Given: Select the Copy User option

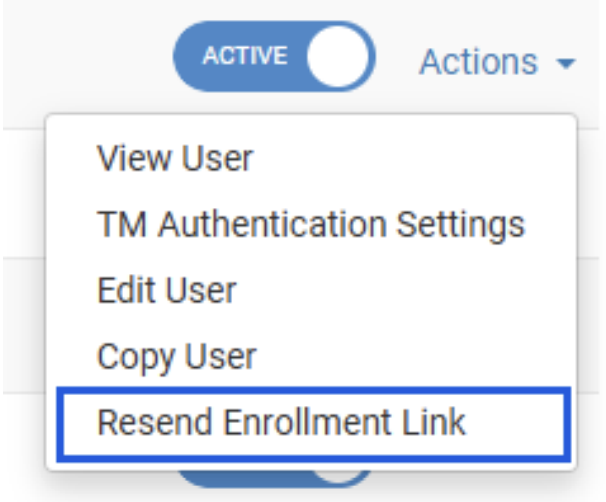Looking at the screenshot, I should 177,356.
